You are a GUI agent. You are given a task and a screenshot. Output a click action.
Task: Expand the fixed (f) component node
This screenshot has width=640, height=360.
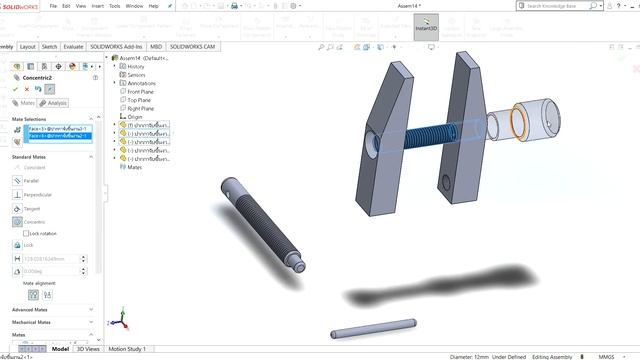pos(114,125)
